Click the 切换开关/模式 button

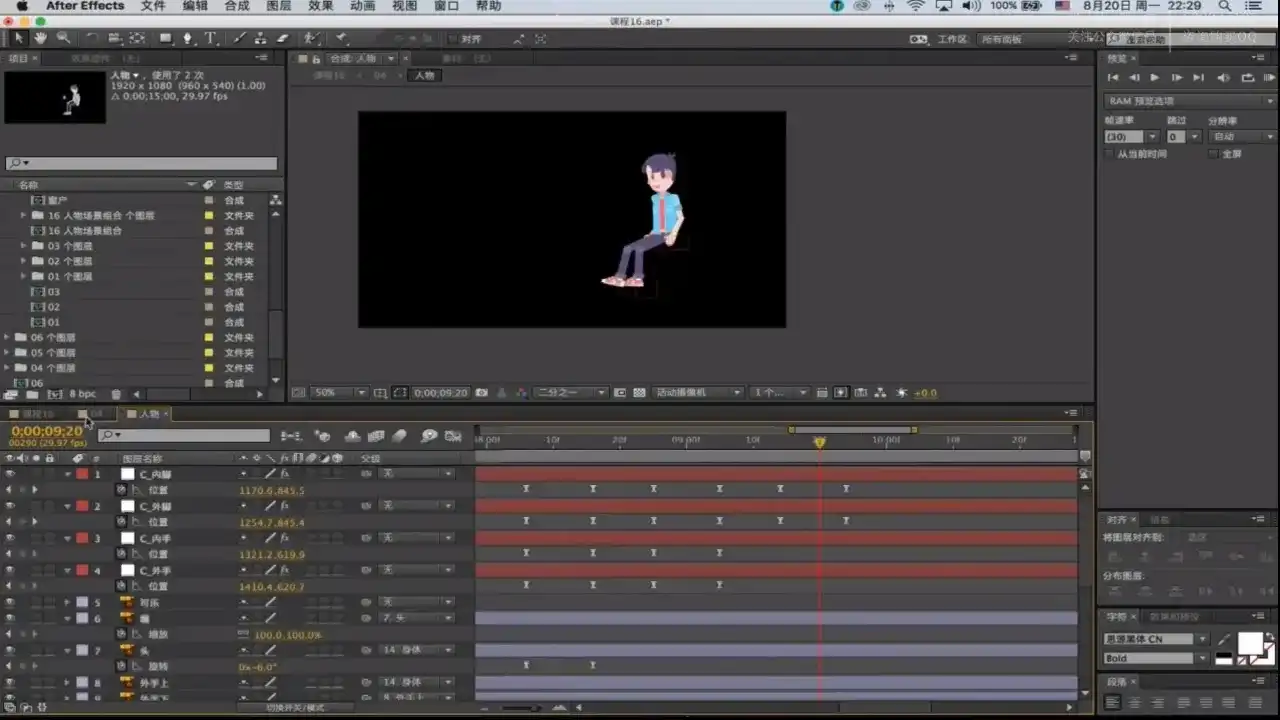point(295,708)
